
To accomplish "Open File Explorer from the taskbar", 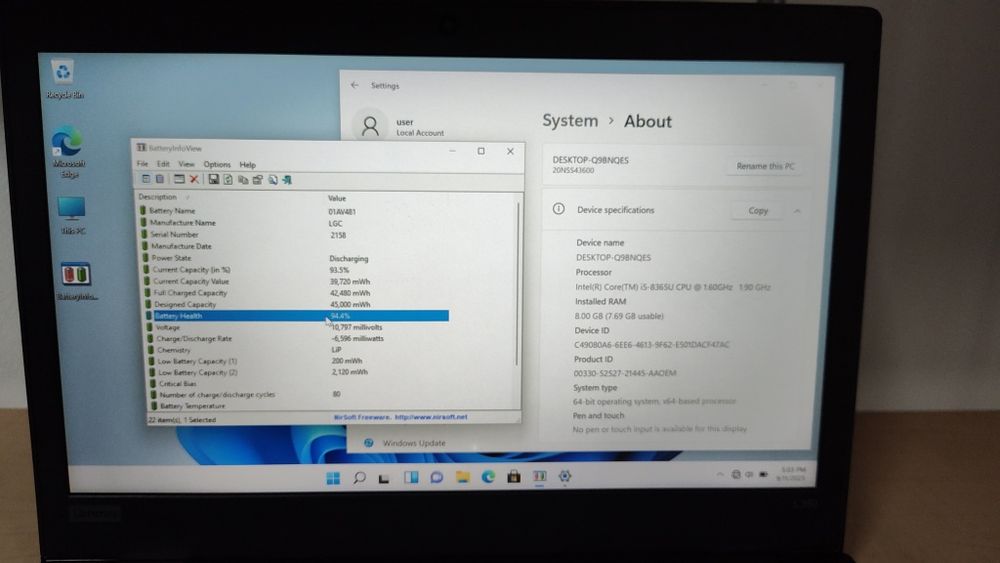I will (462, 476).
